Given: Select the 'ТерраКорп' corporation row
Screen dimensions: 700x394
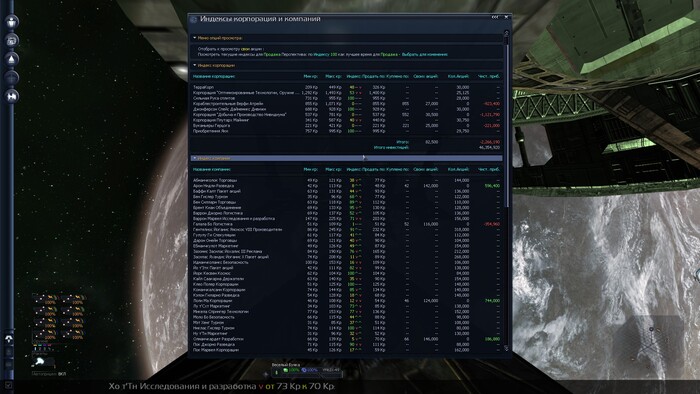Looking at the screenshot, I should (347, 87).
